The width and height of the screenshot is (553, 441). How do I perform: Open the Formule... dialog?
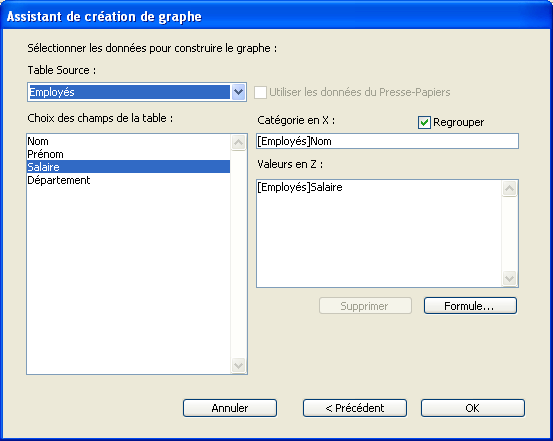pos(470,306)
